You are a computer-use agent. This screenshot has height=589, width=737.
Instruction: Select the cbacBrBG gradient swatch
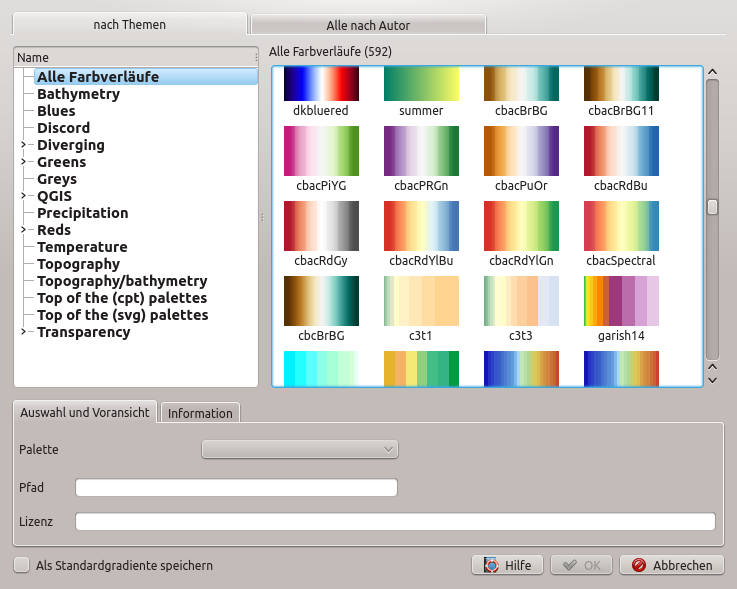click(x=521, y=84)
